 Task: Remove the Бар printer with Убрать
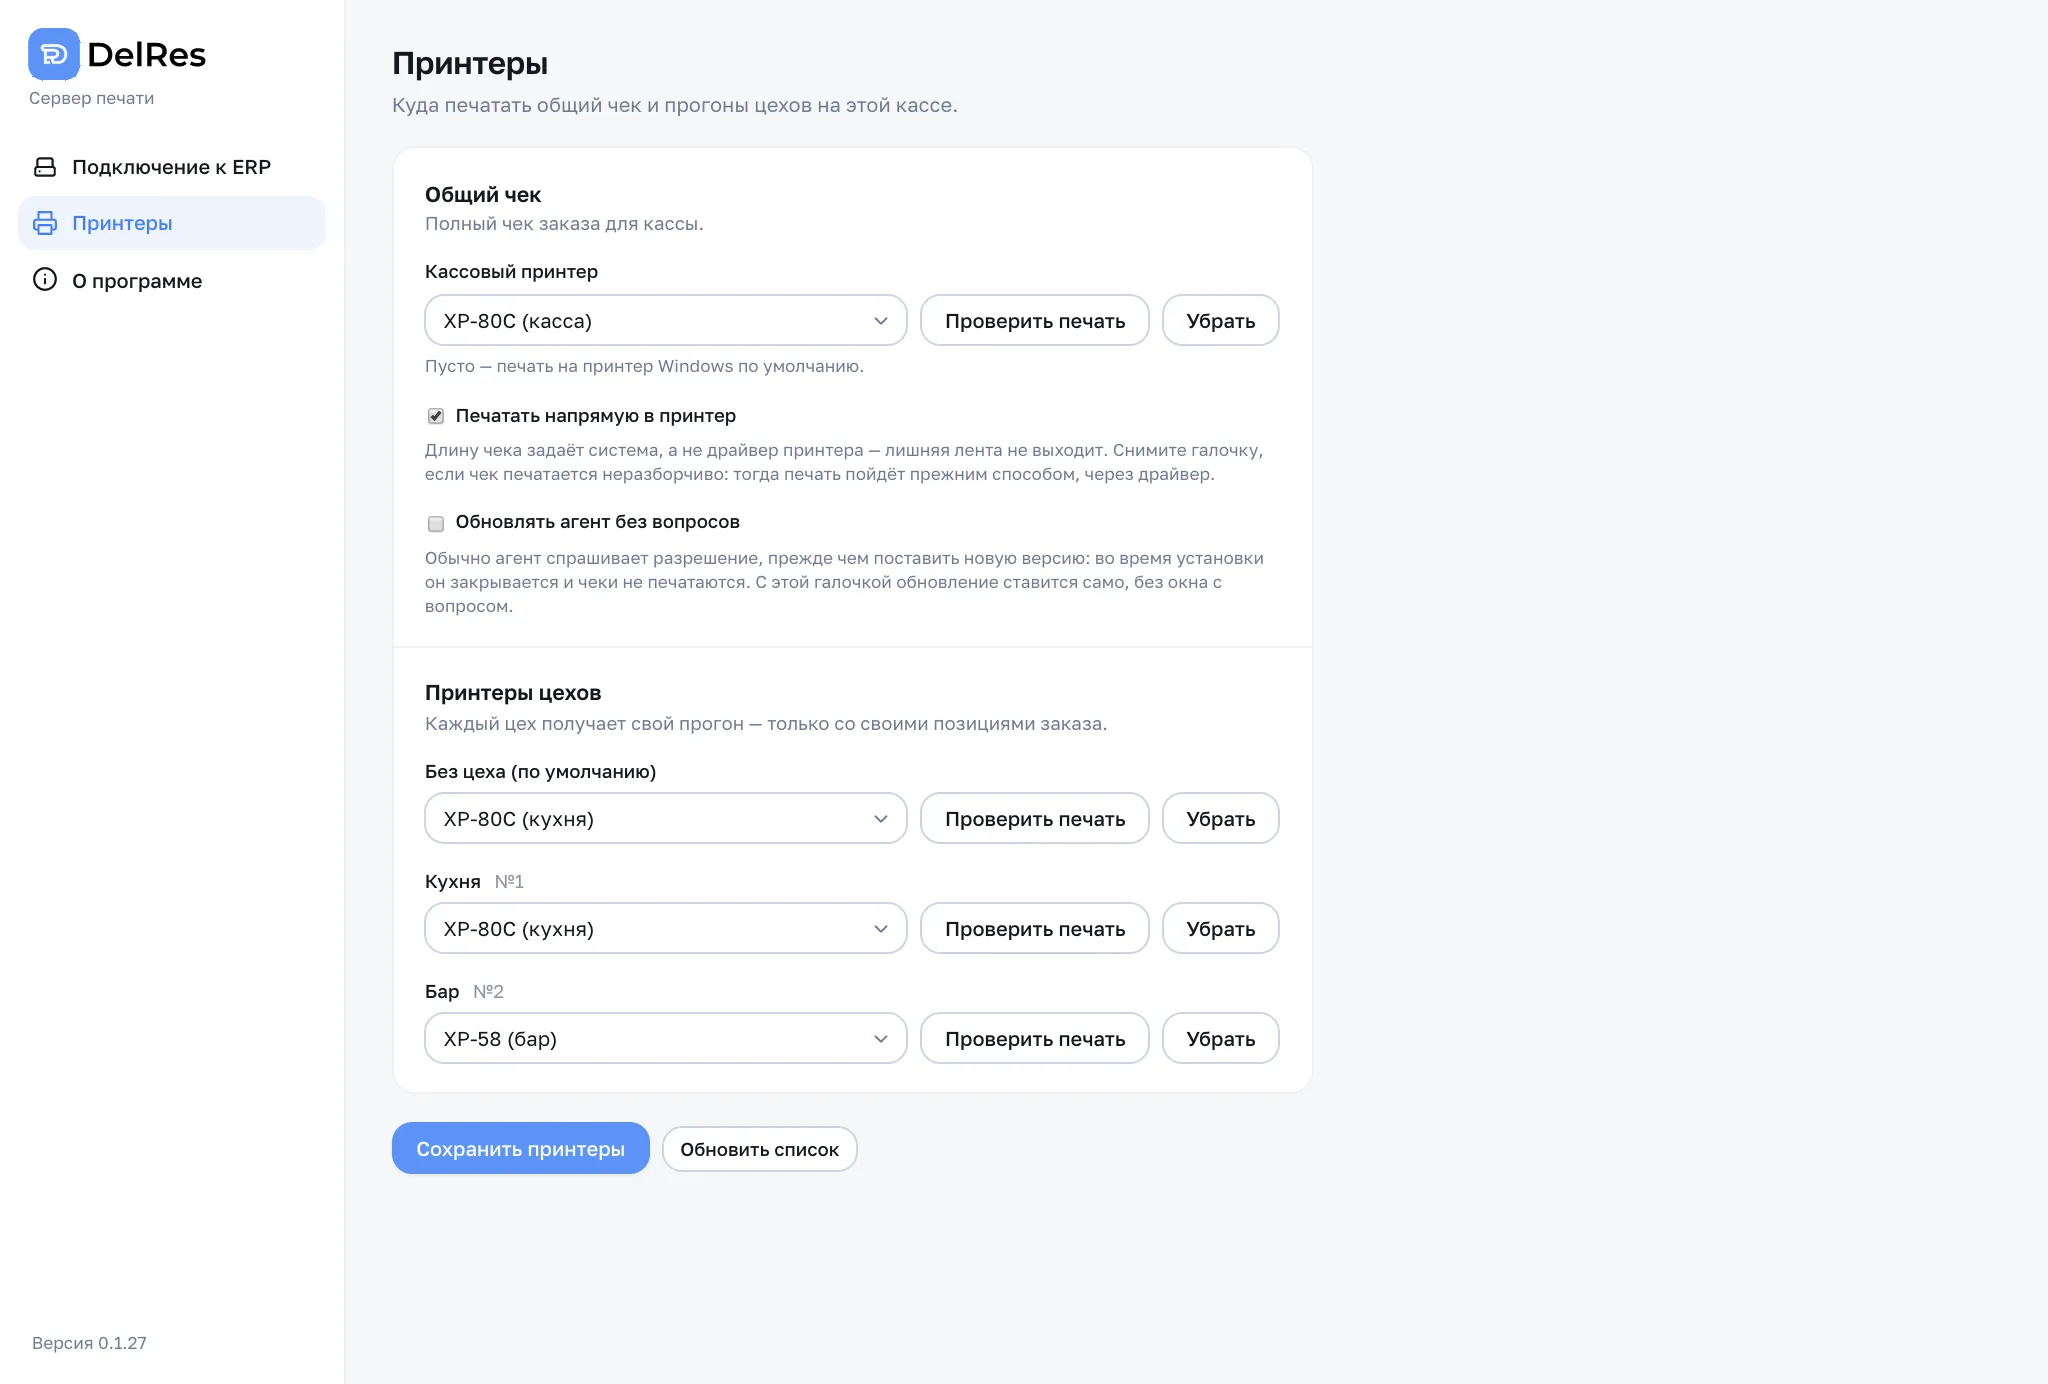tap(1221, 1038)
